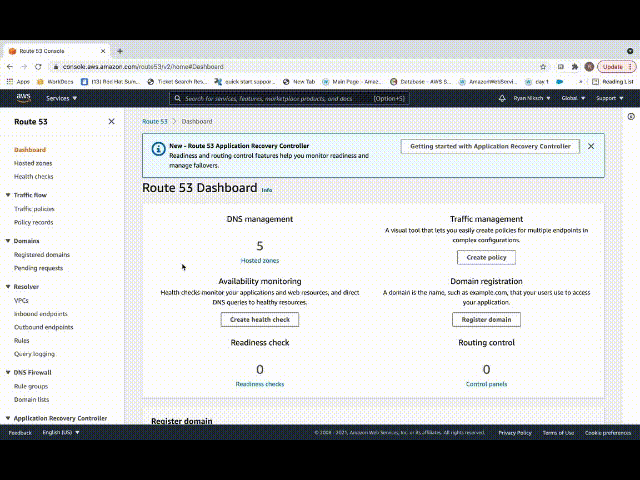Screen dimensions: 640x480
Task: Open the WorkDocs bookmark
Action: pyautogui.click(x=55, y=82)
